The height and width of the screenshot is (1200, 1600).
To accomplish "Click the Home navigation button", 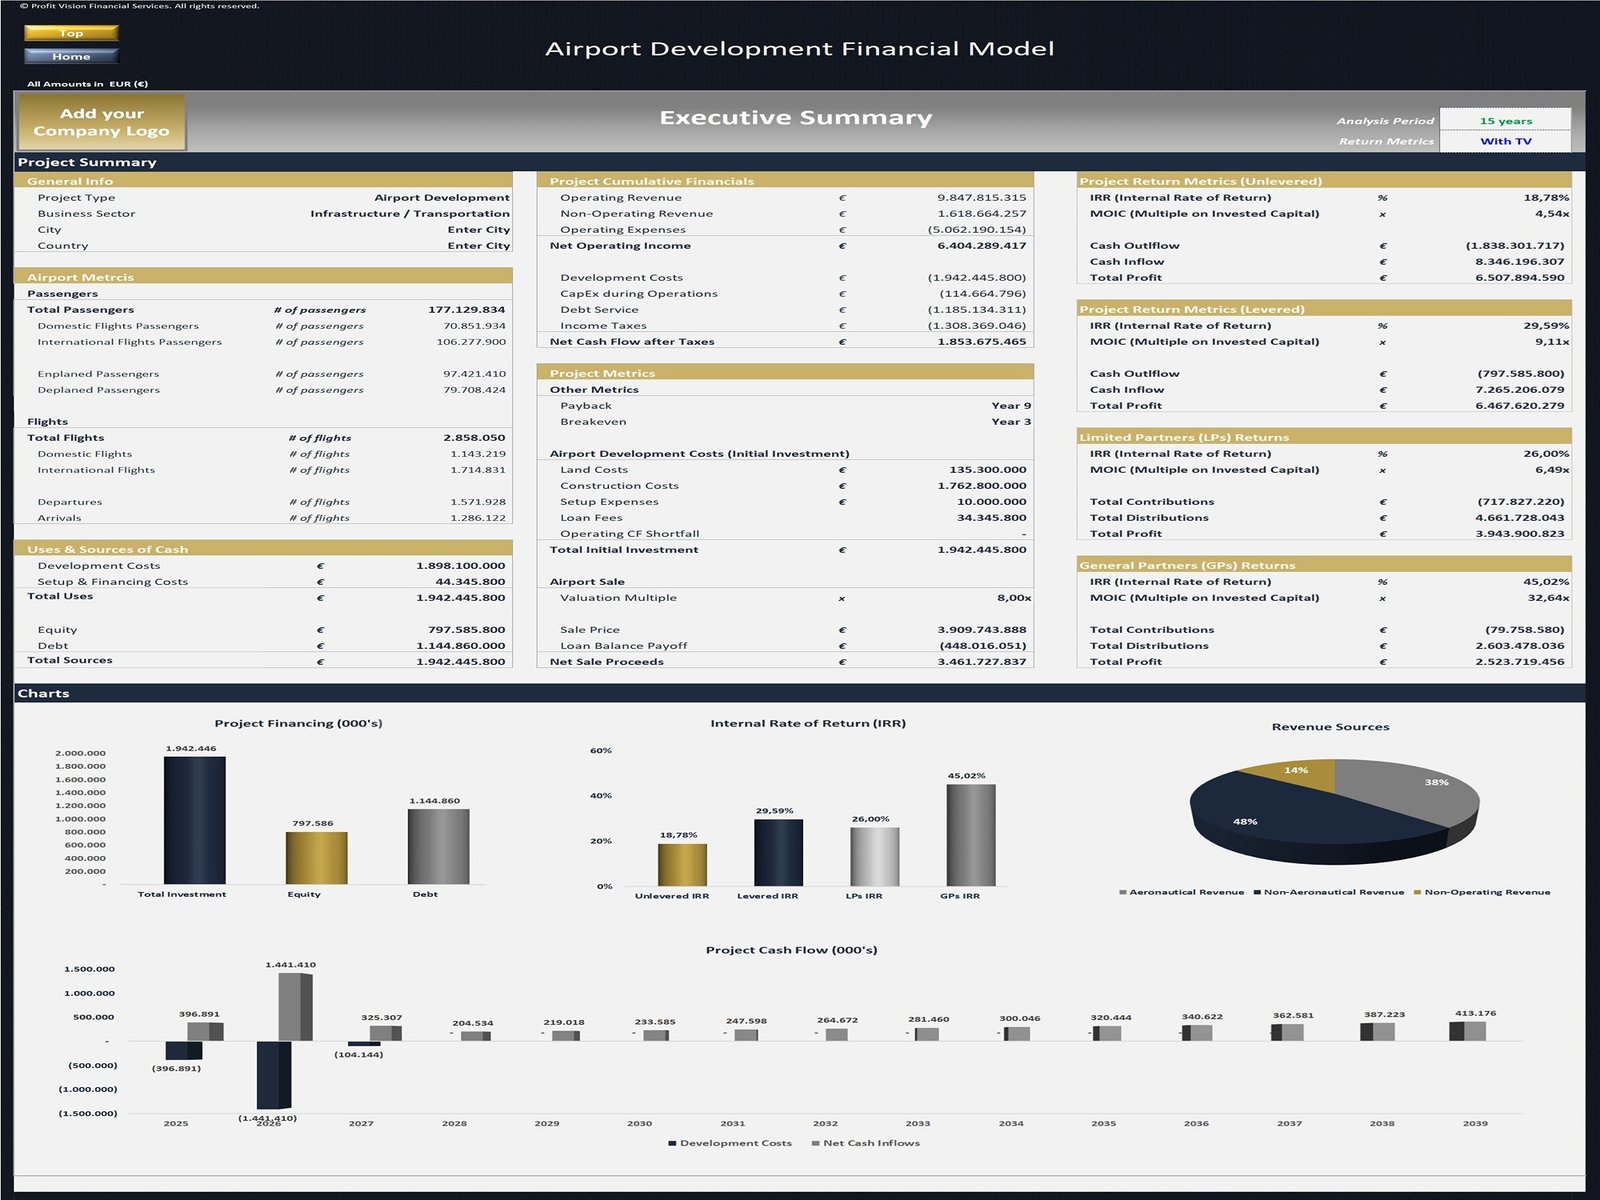I will (71, 56).
